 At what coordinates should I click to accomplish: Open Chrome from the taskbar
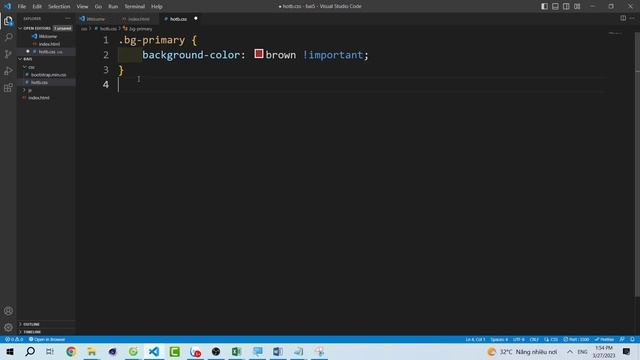point(71,351)
